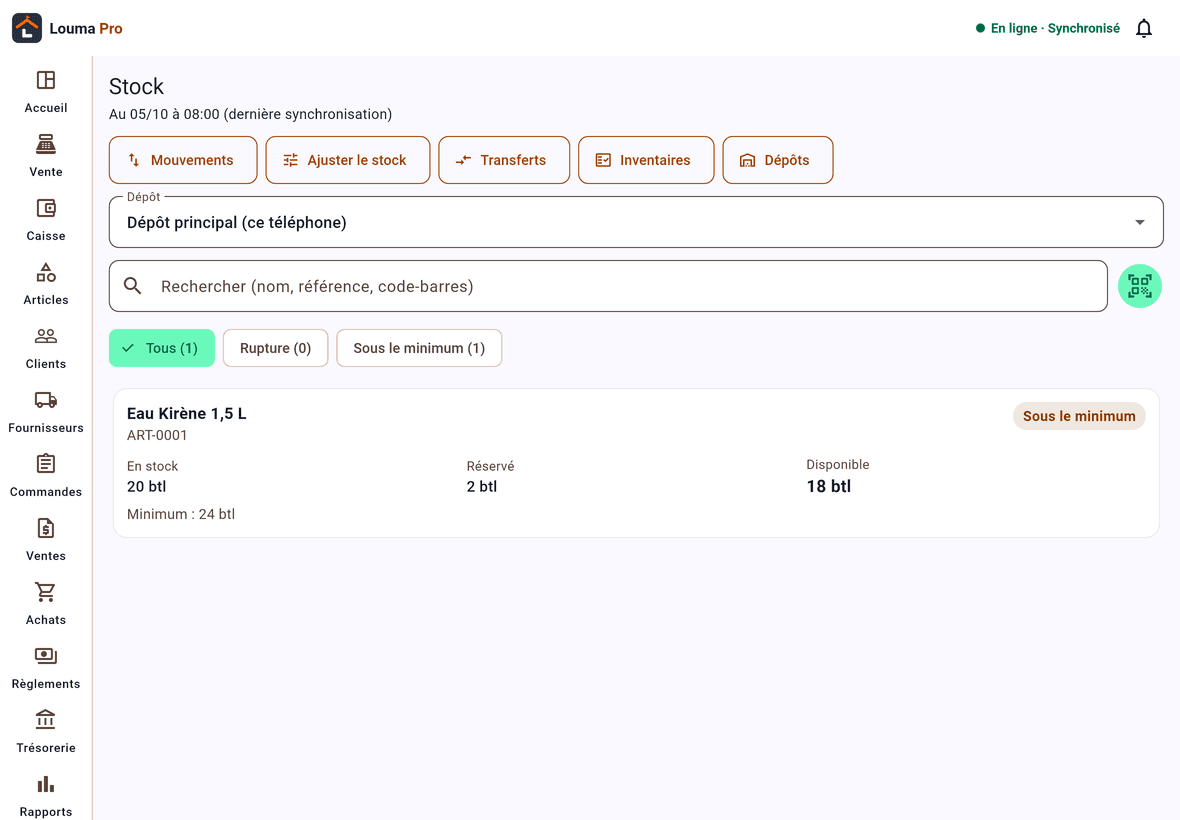Open the Commandes clipboard icon
Viewport: 1180px width, 820px height.
[46, 463]
